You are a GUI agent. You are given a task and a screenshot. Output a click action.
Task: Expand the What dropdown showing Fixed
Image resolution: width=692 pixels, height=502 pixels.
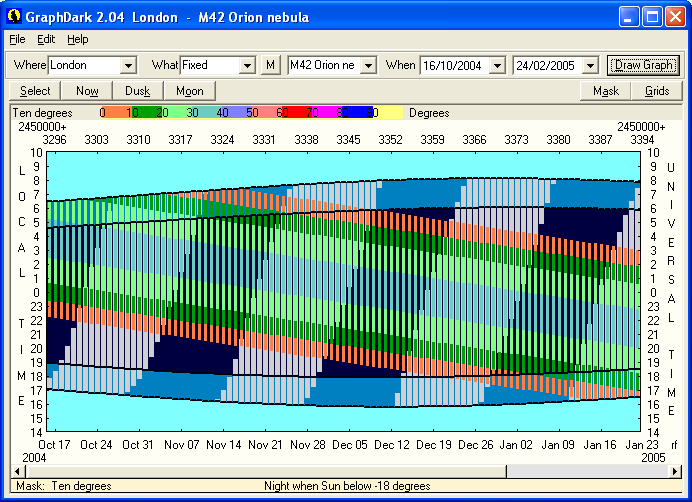click(x=247, y=65)
